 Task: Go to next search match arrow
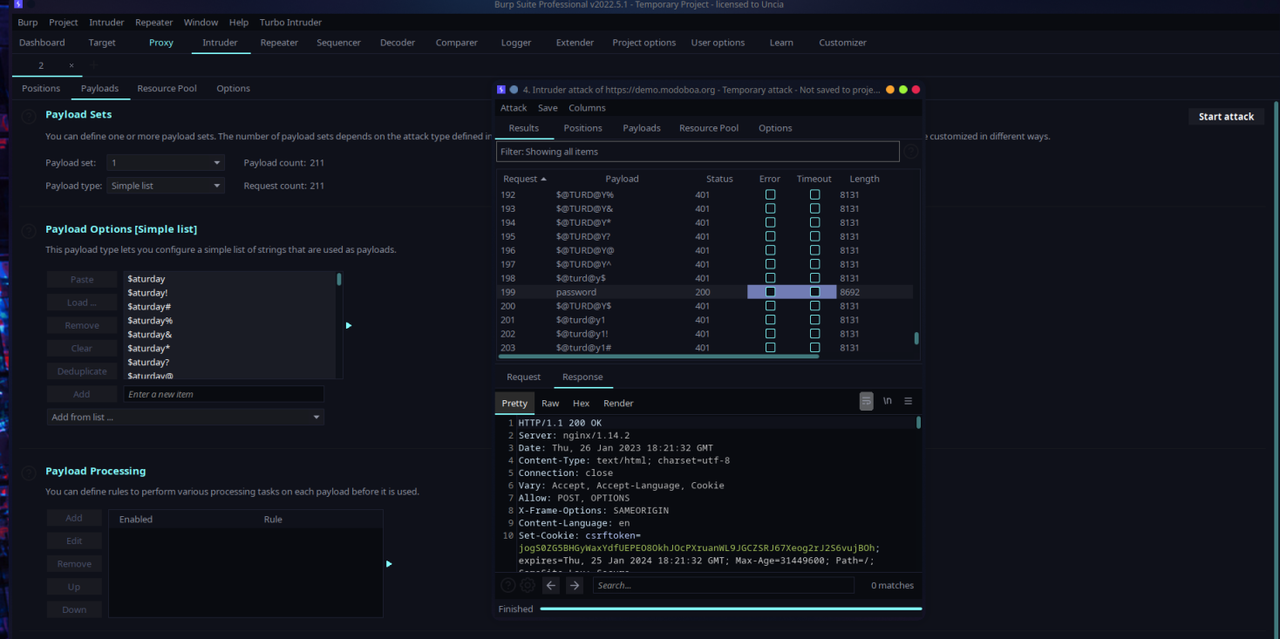pyautogui.click(x=574, y=585)
